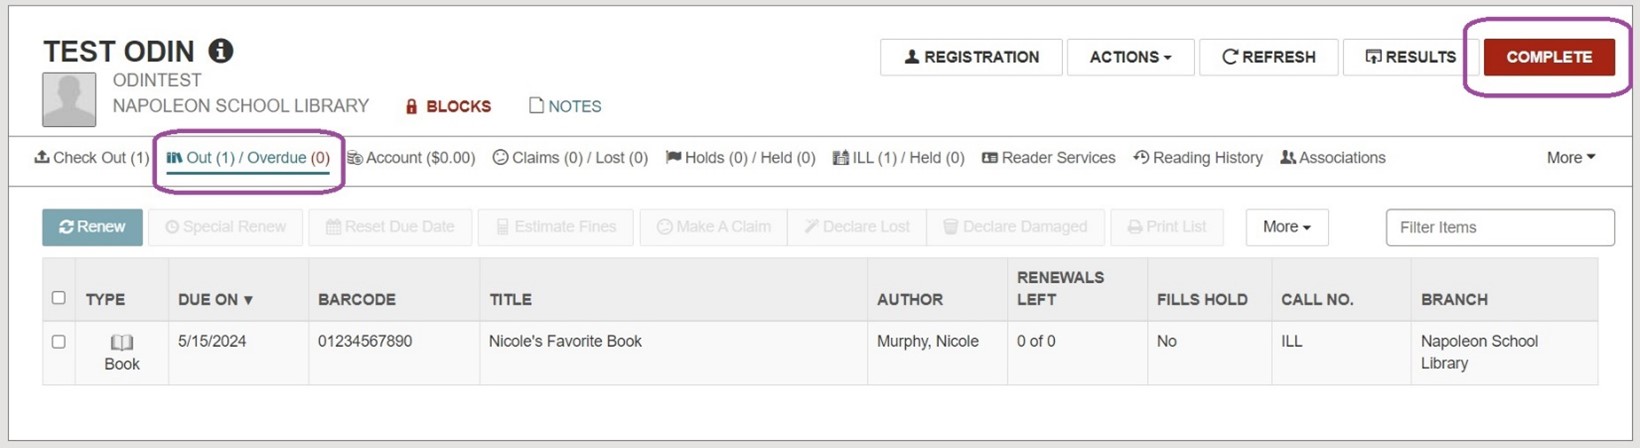Toggle the select-all checkbox in table header
1640x448 pixels.
click(58, 298)
